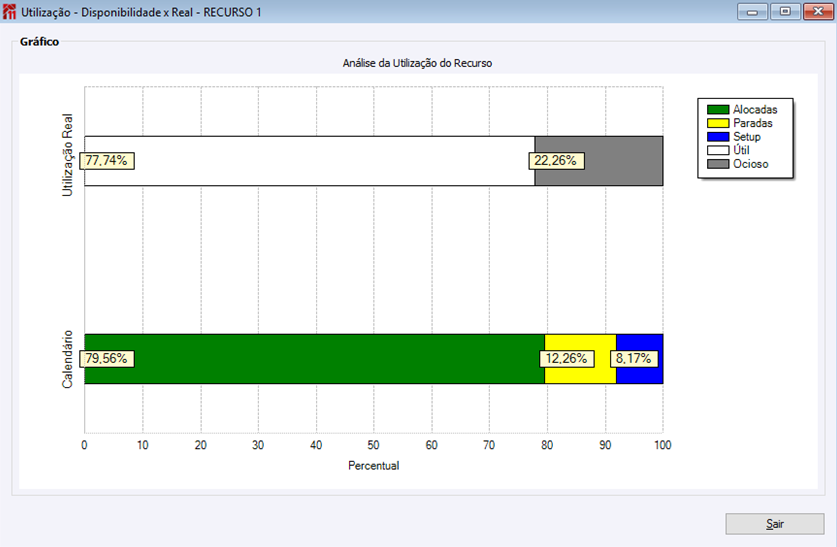Viewport: 837px width, 547px height.
Task: Click the 8,17% data label
Action: pyautogui.click(x=634, y=359)
